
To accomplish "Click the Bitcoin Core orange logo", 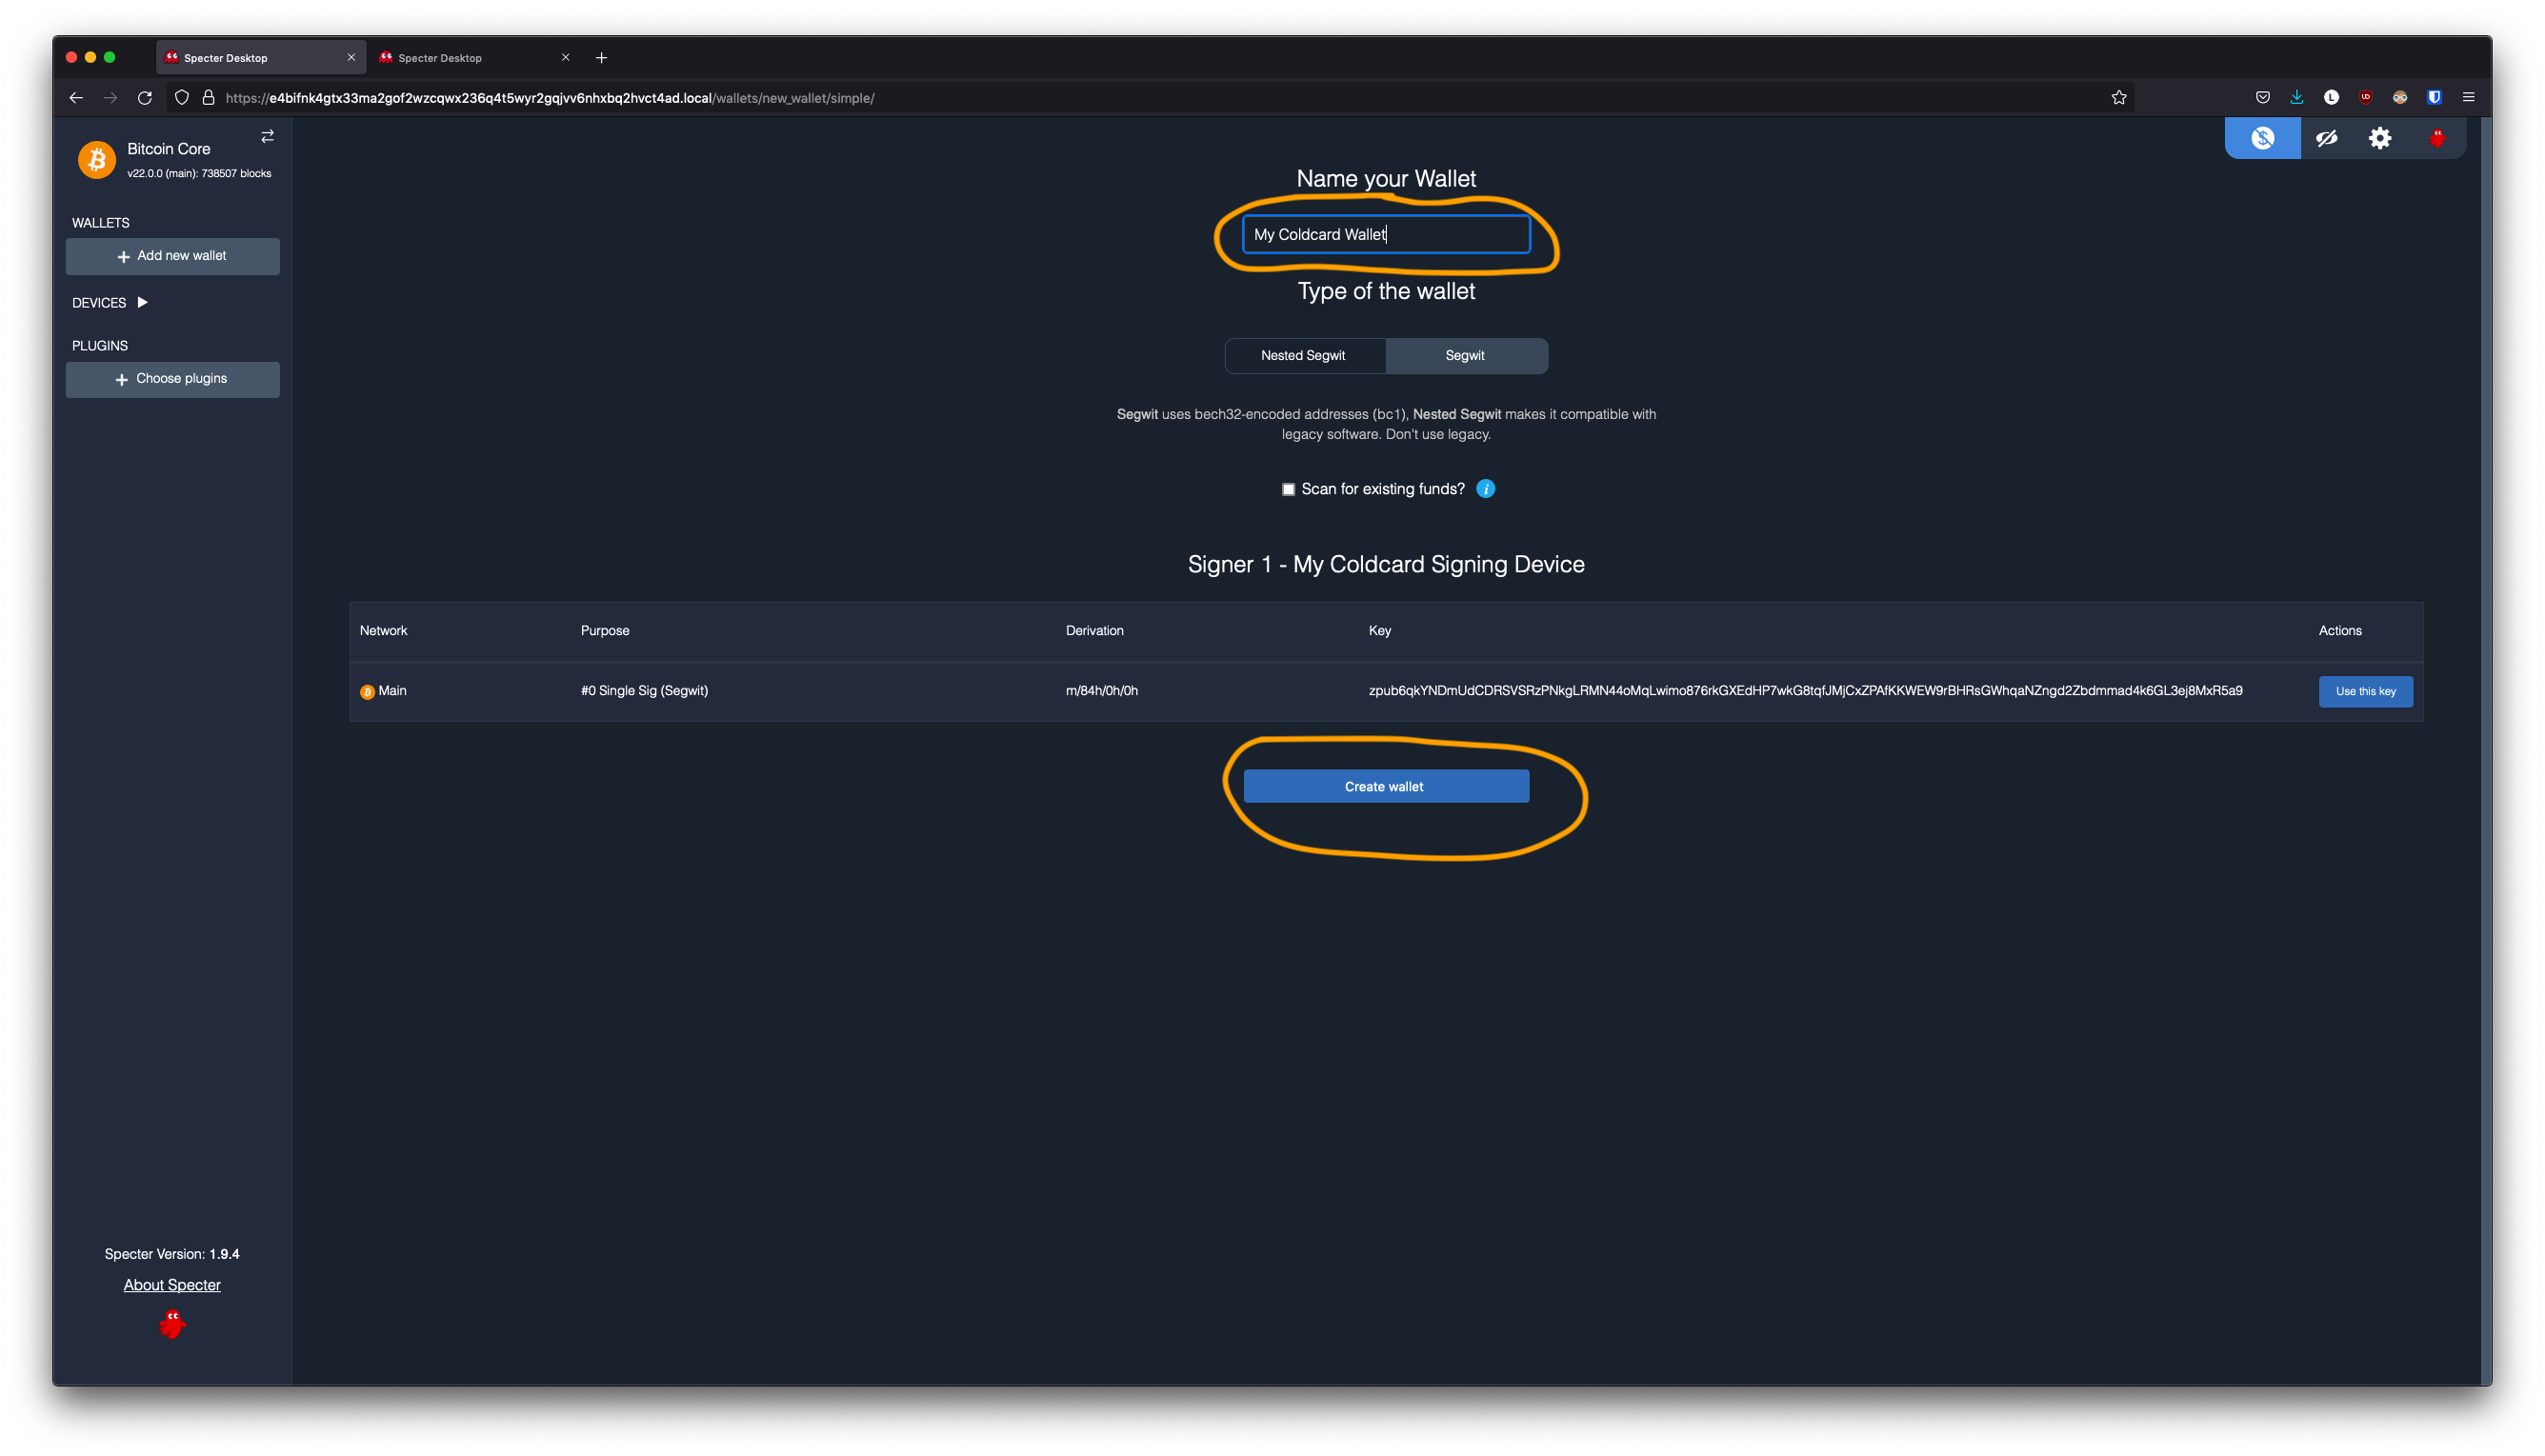I will 97,159.
